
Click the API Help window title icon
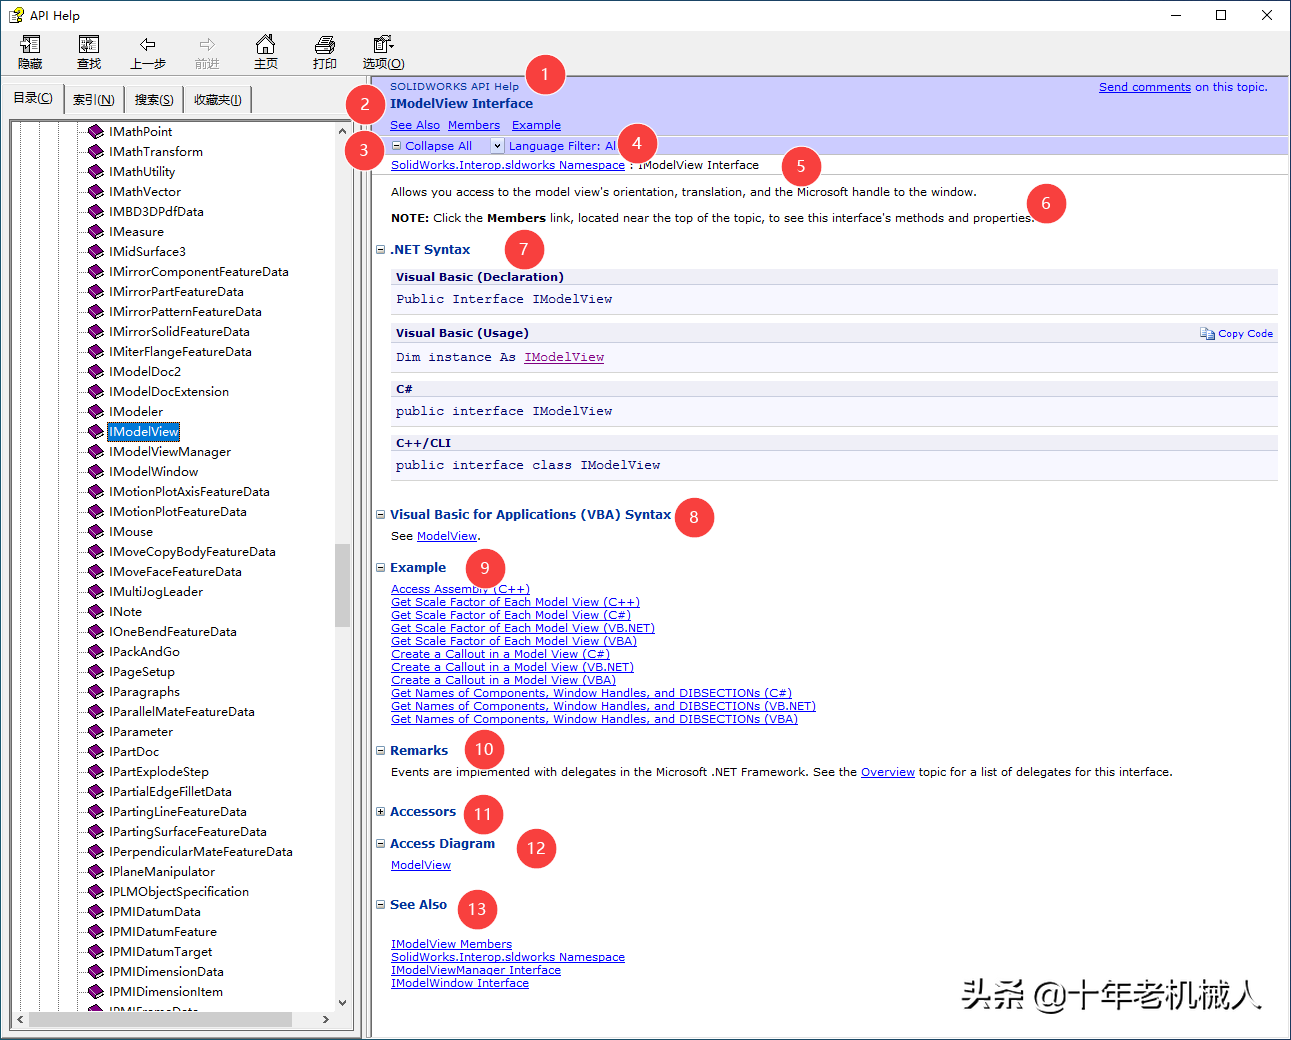(x=16, y=15)
